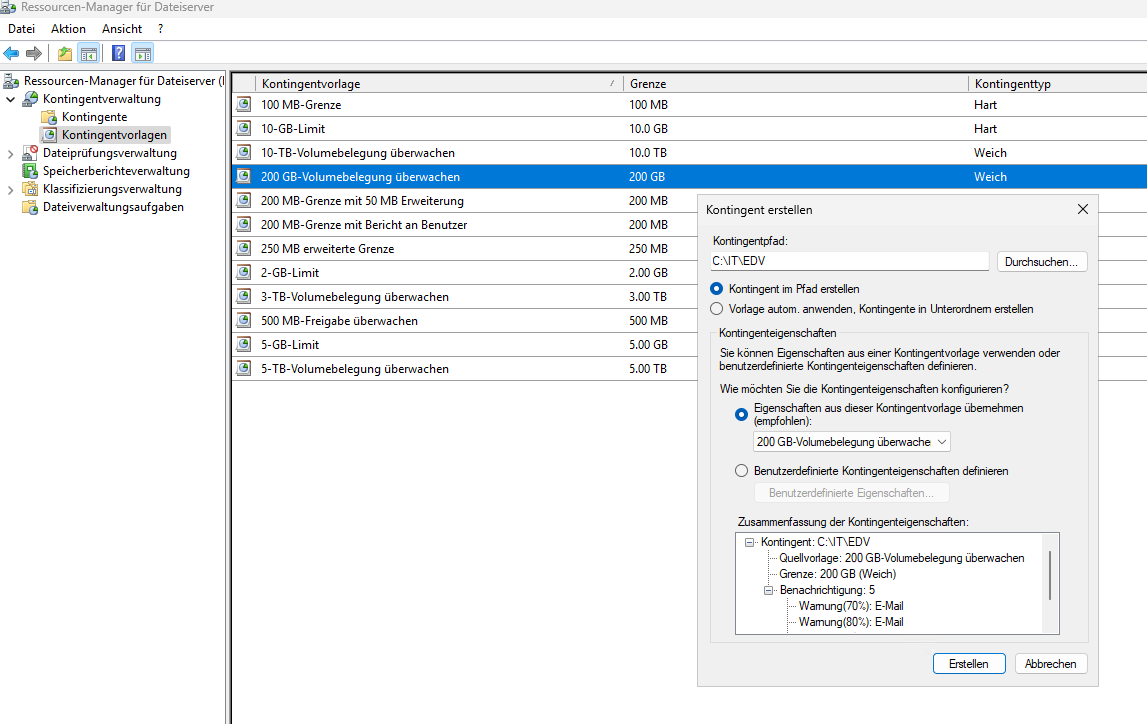Select 'Vorlage autom. anwenden' radio button
1147x724 pixels.
pos(716,309)
